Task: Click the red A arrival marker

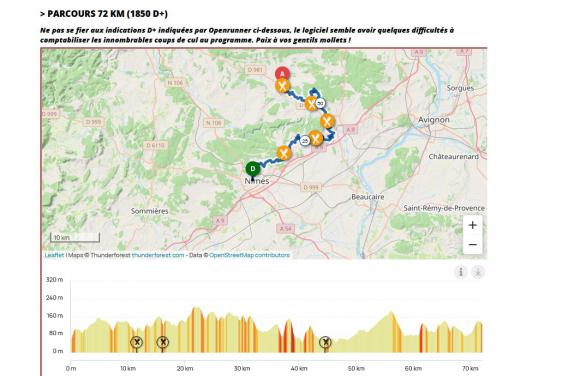Action: click(282, 74)
